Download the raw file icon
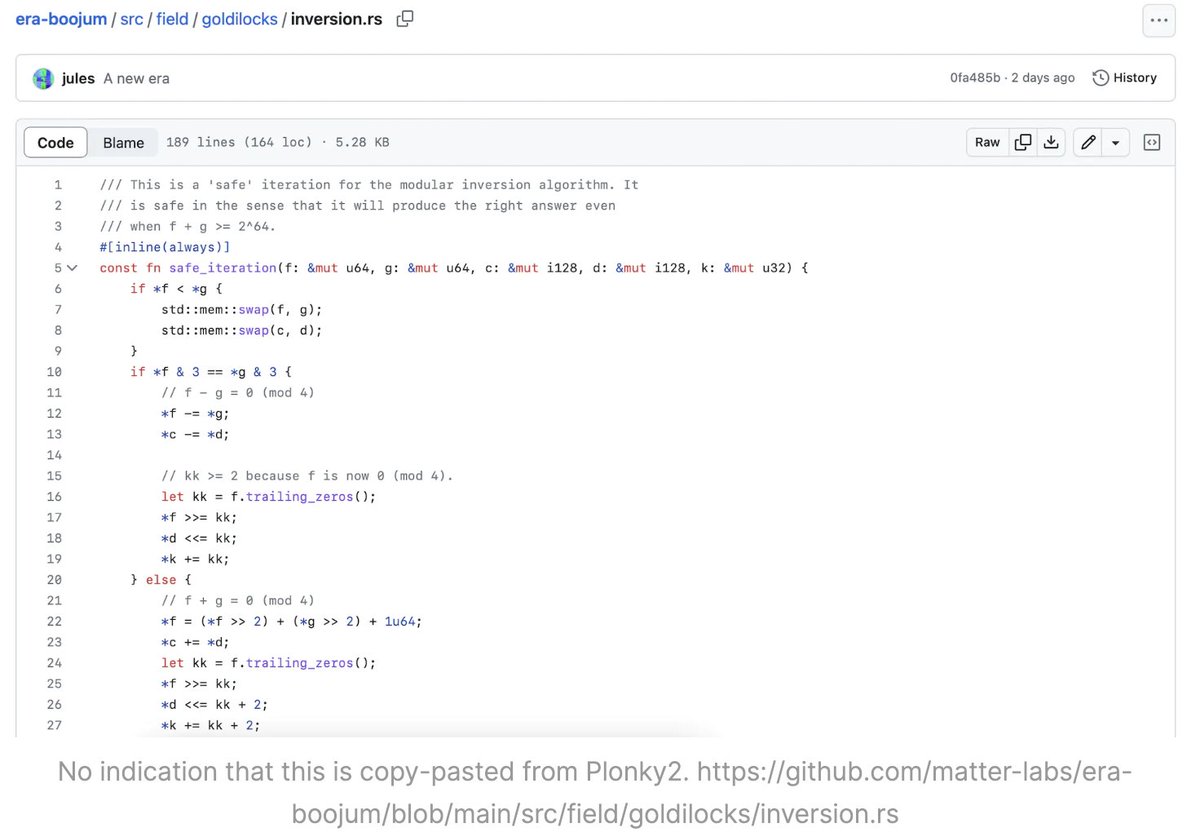1200x832 pixels. click(1051, 142)
